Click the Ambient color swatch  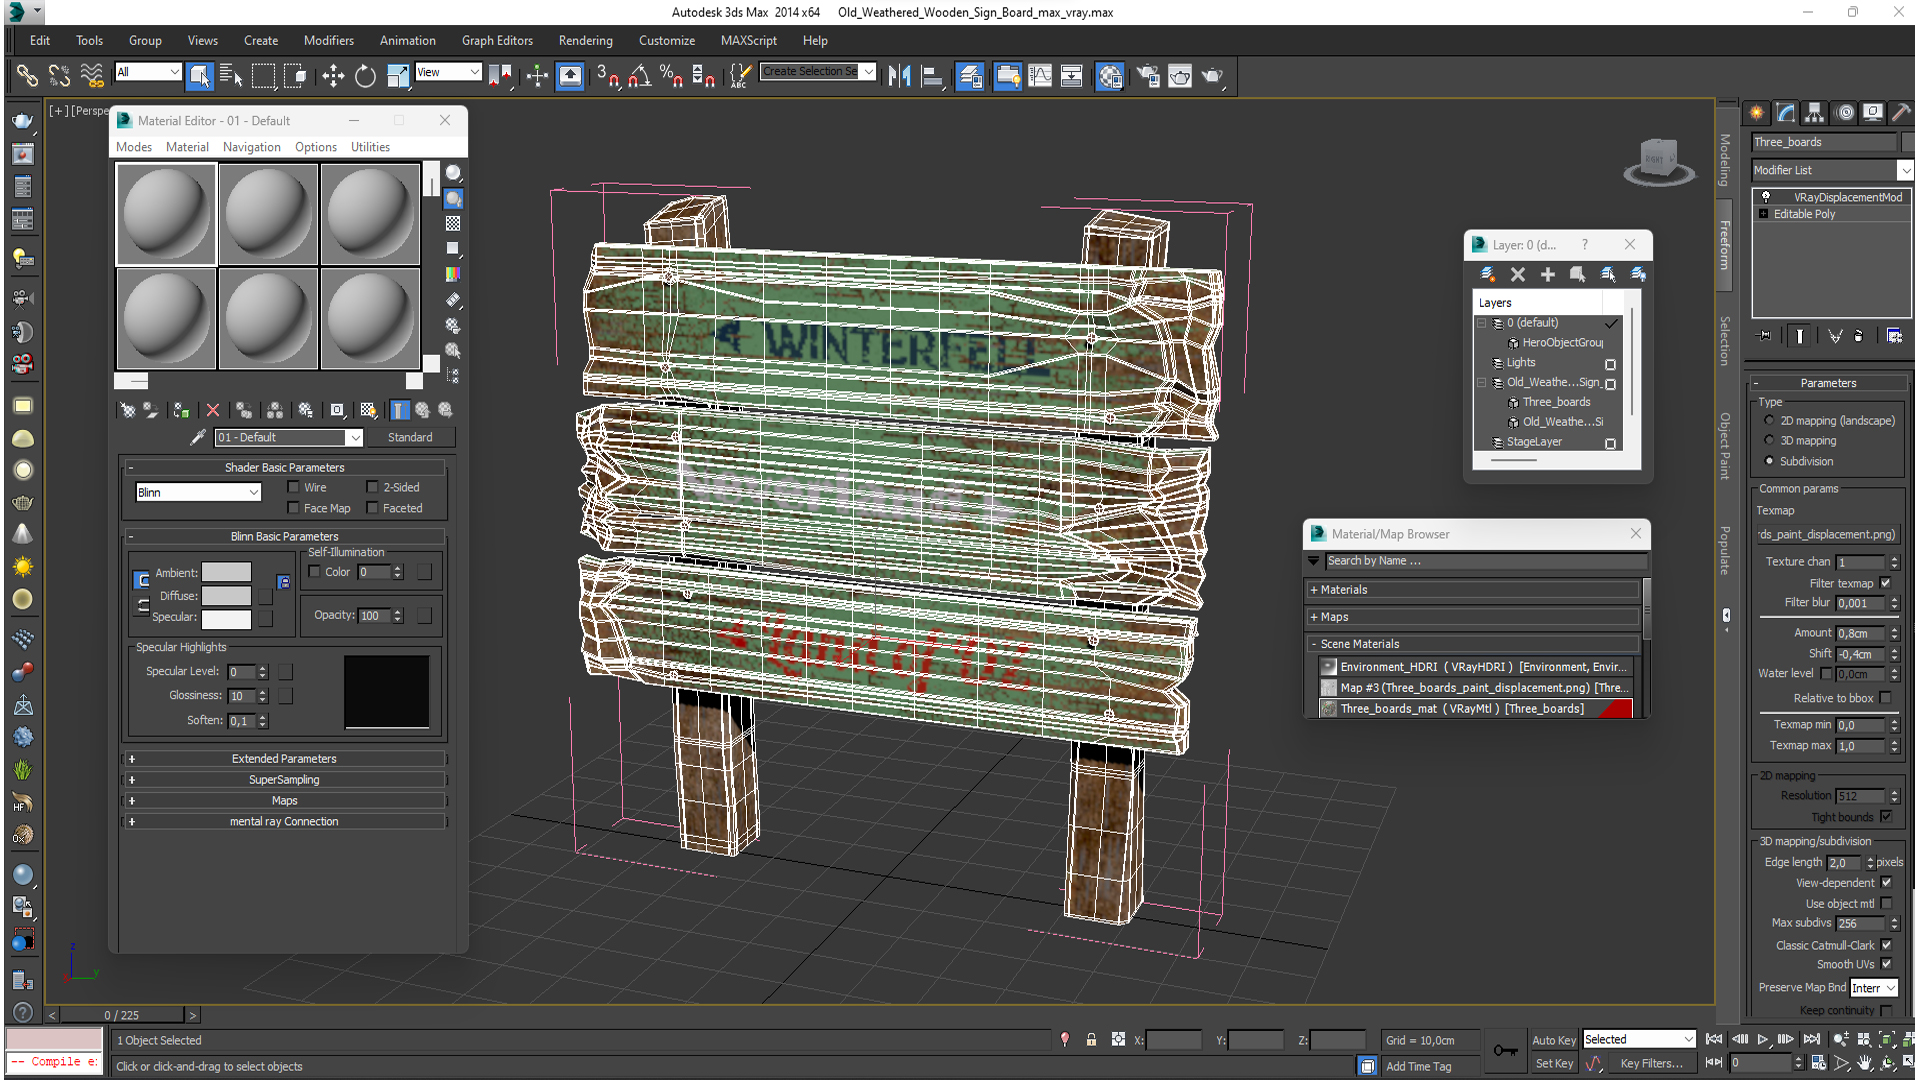pyautogui.click(x=226, y=573)
